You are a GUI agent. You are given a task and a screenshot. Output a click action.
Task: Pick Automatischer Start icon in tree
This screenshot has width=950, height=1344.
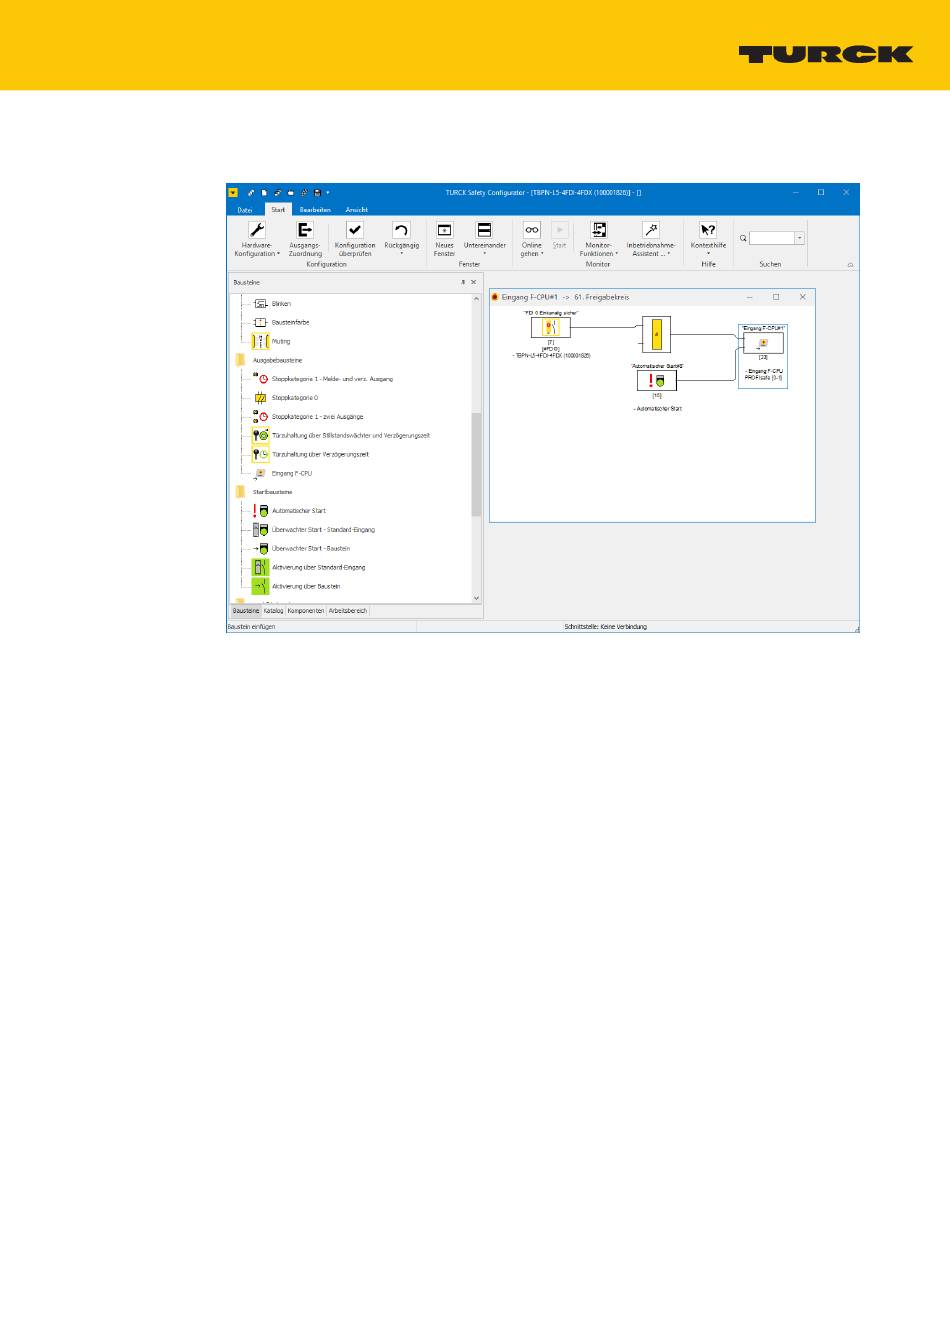(x=261, y=511)
